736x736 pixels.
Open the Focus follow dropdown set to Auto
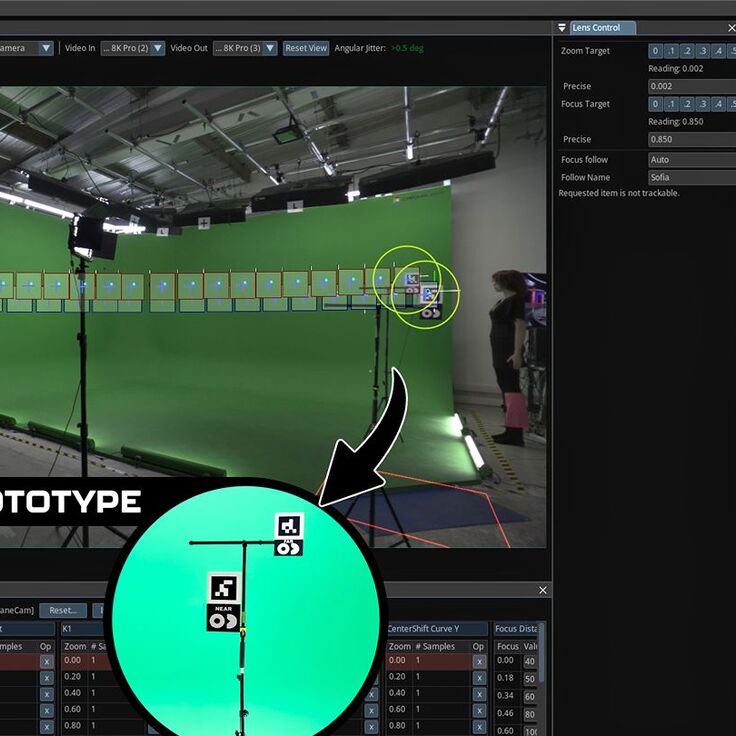pyautogui.click(x=692, y=160)
